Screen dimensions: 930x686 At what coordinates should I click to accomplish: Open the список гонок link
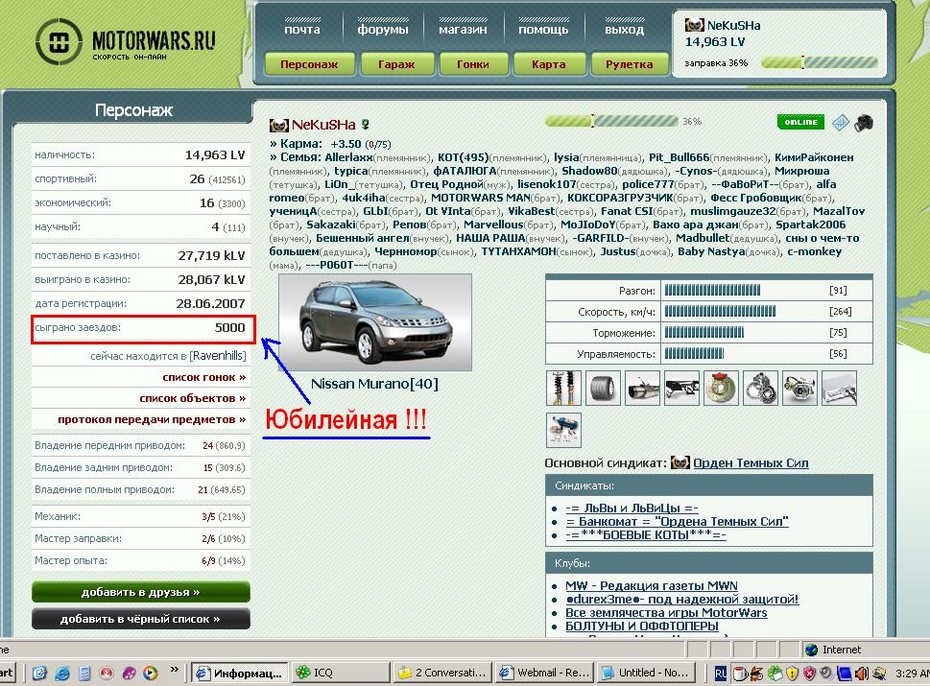click(x=204, y=377)
